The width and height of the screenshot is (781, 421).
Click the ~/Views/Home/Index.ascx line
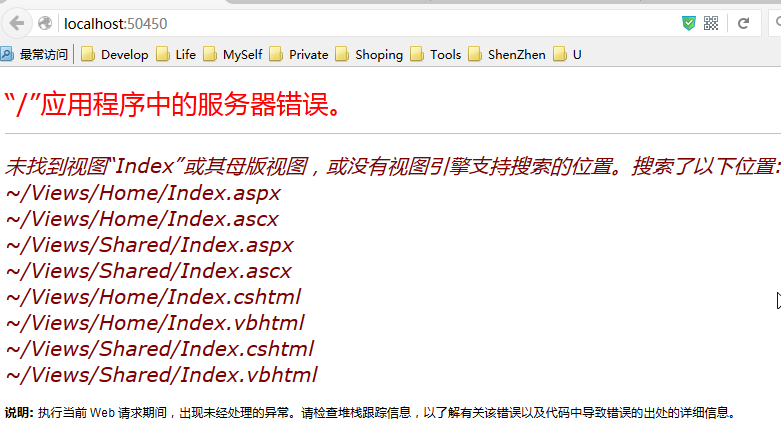pos(142,219)
